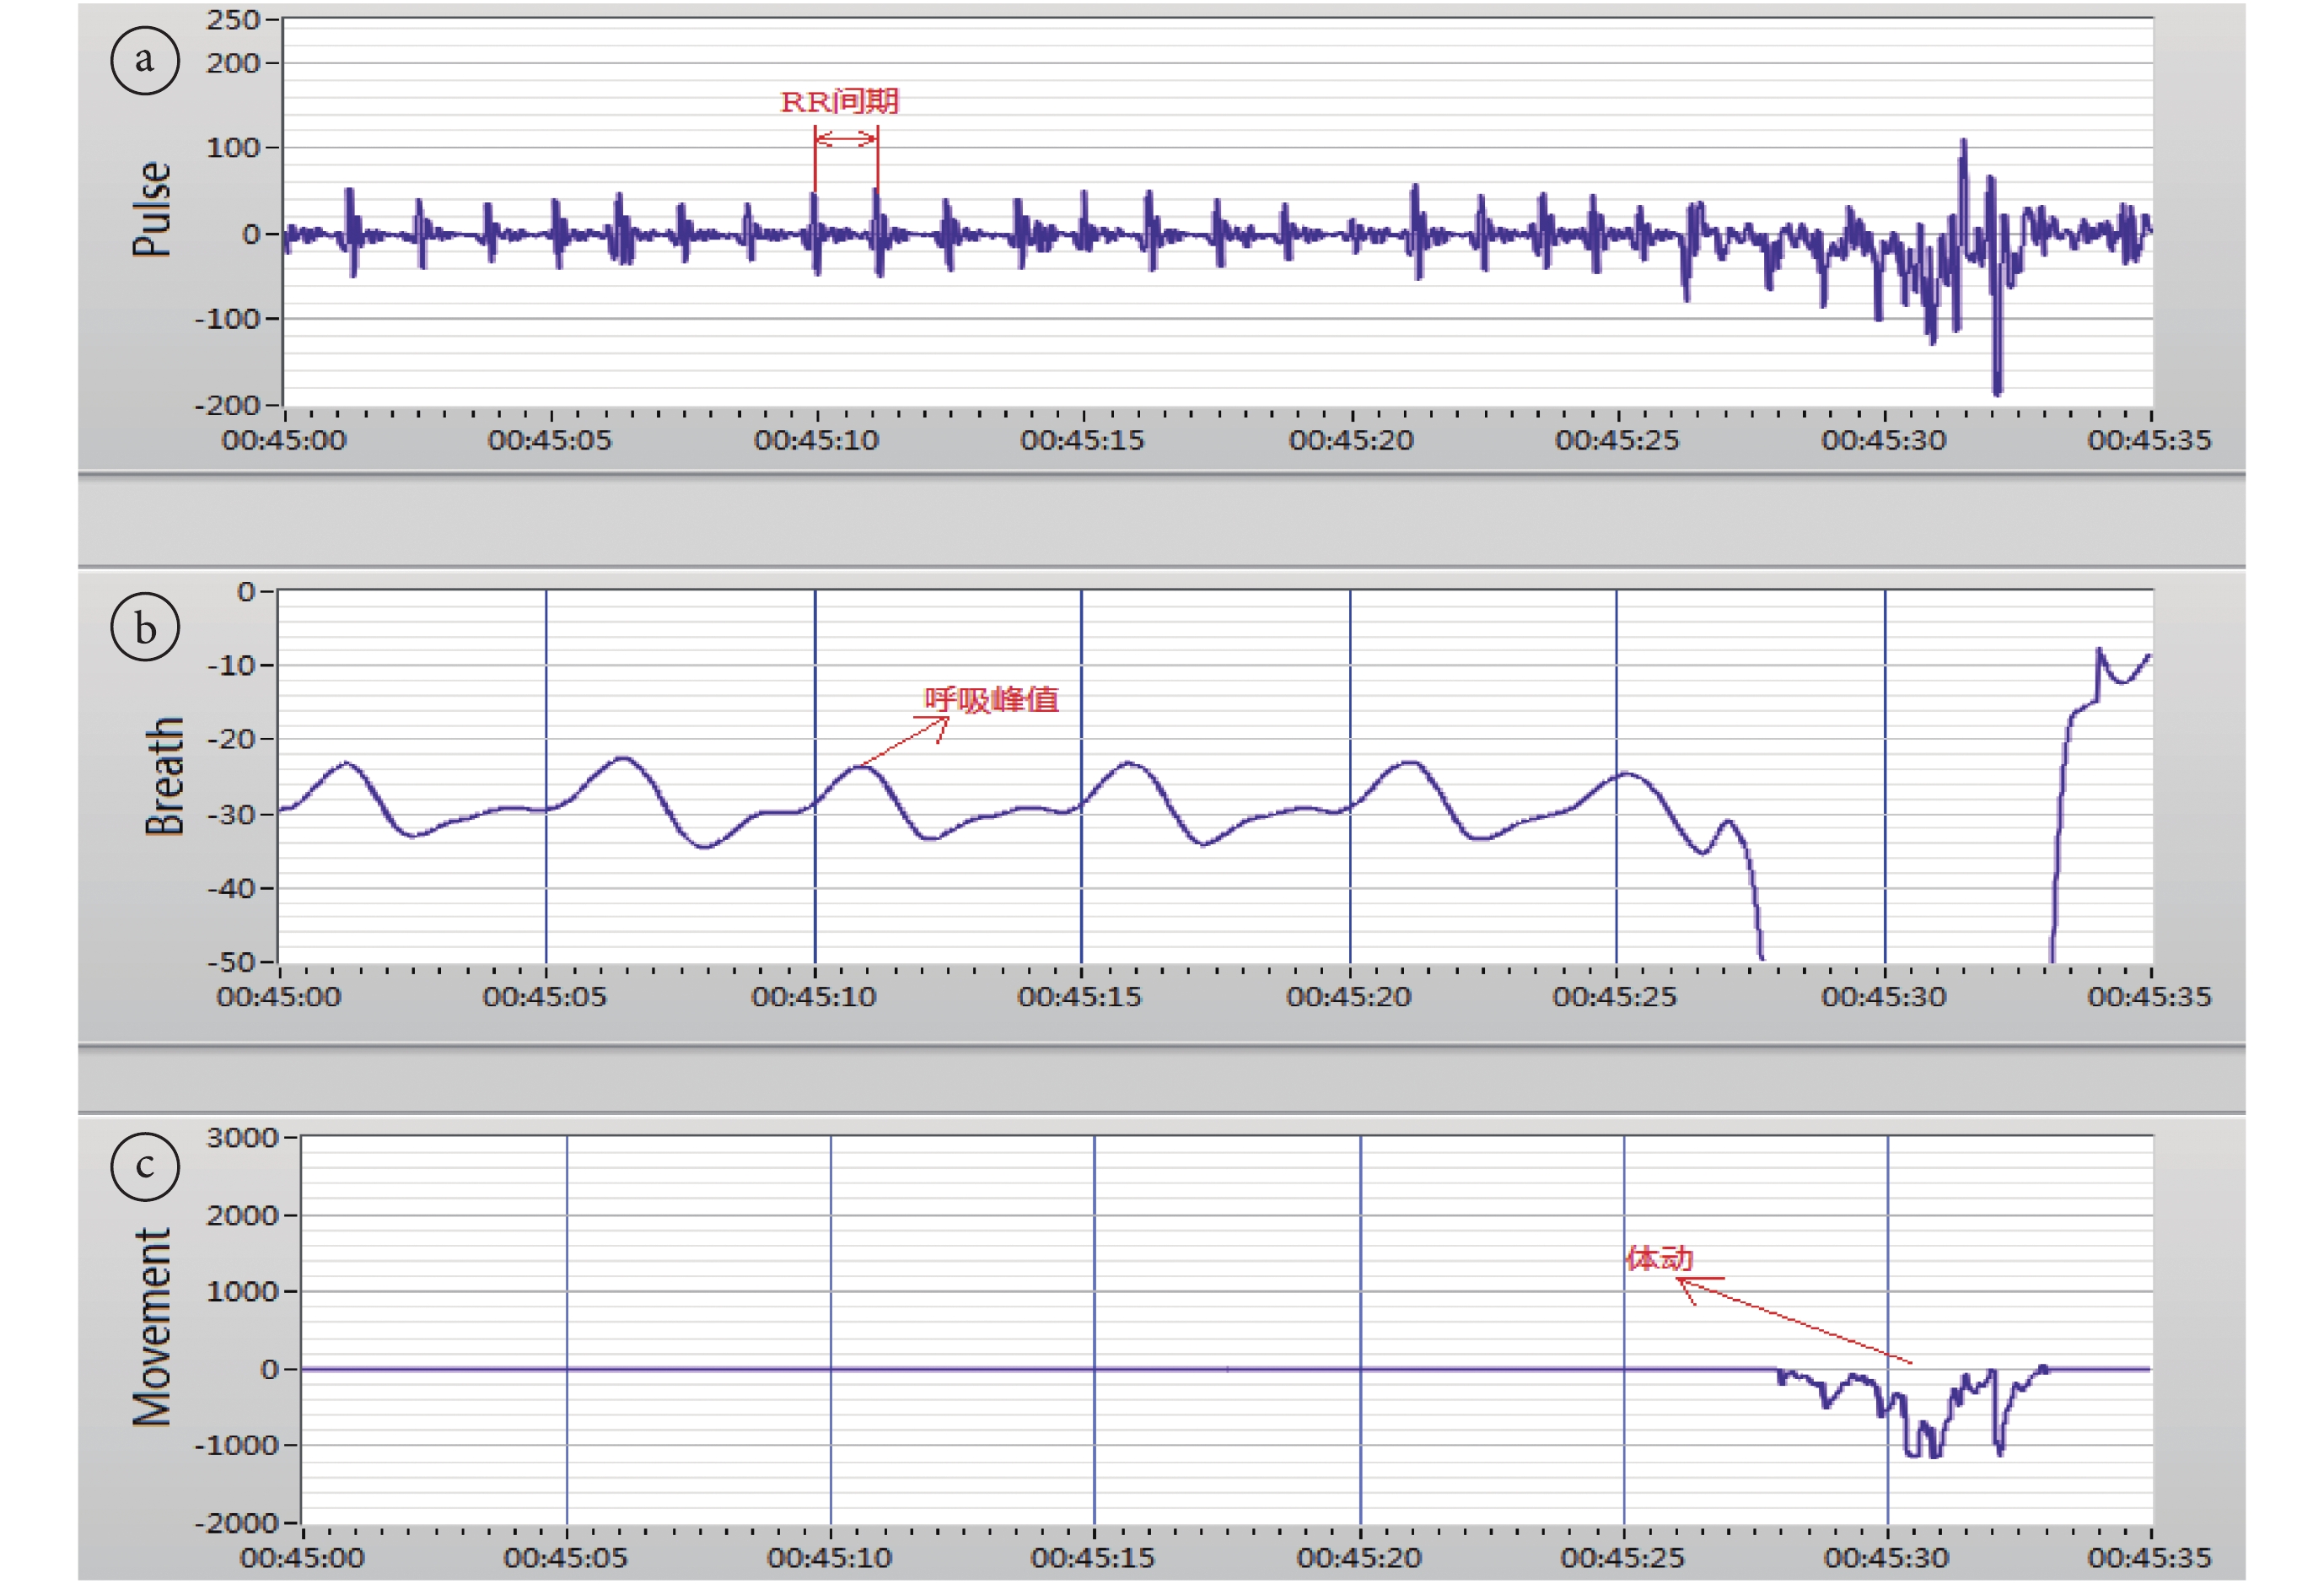Select the -1000 tick on the Movement axis
The width and height of the screenshot is (2324, 1584).
pyautogui.click(x=237, y=1445)
